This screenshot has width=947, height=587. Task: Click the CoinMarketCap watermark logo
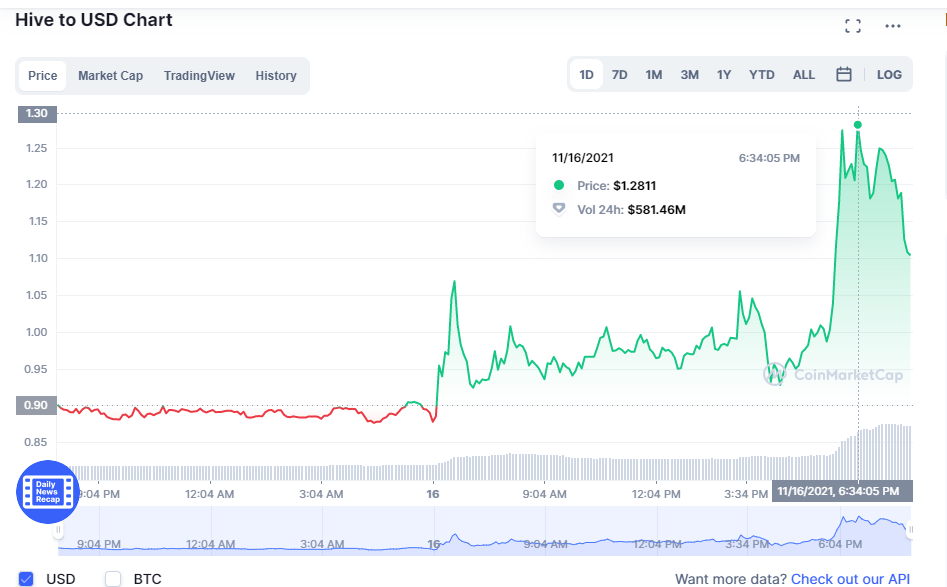tap(833, 375)
